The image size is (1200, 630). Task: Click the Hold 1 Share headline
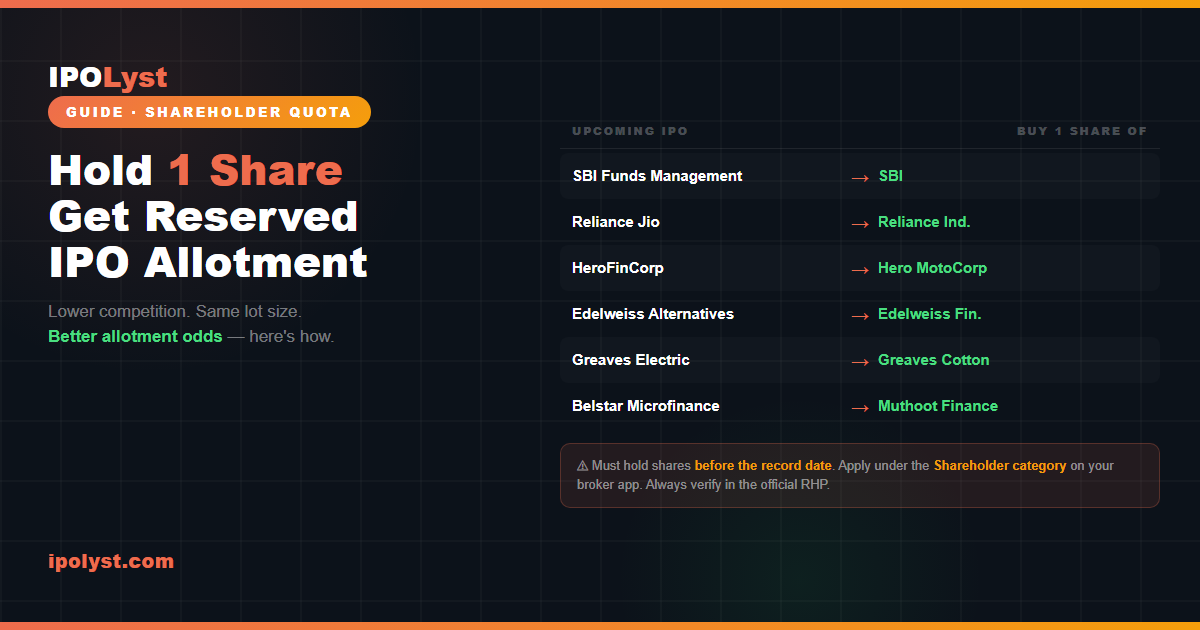click(196, 171)
